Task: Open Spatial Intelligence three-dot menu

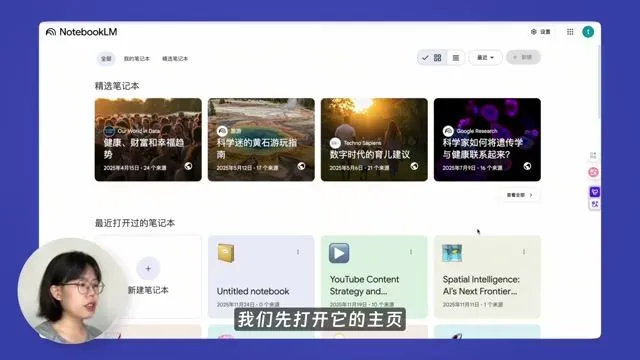Action: (x=524, y=252)
